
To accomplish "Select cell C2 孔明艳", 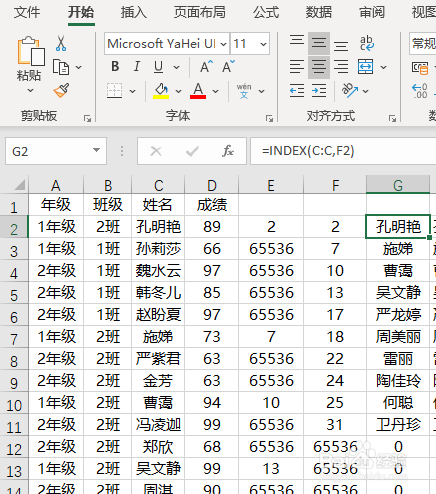I will 158,227.
